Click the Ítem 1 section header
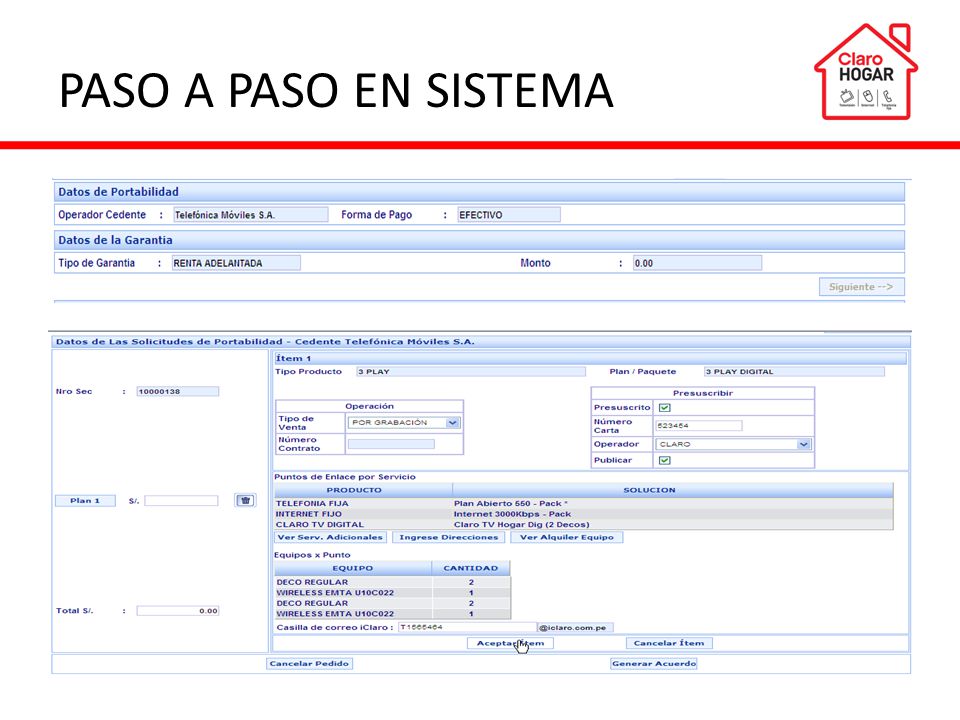 point(590,358)
